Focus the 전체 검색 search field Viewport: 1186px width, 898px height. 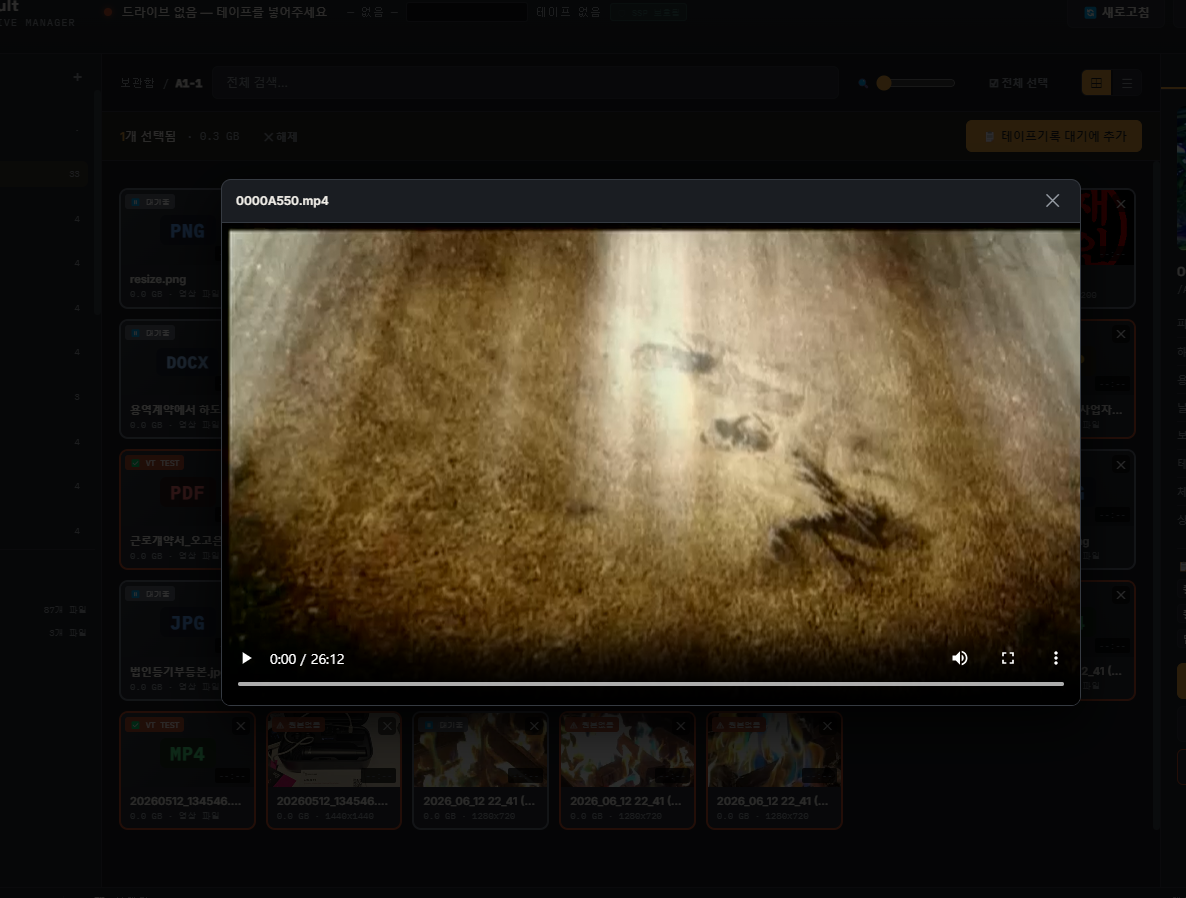click(525, 82)
